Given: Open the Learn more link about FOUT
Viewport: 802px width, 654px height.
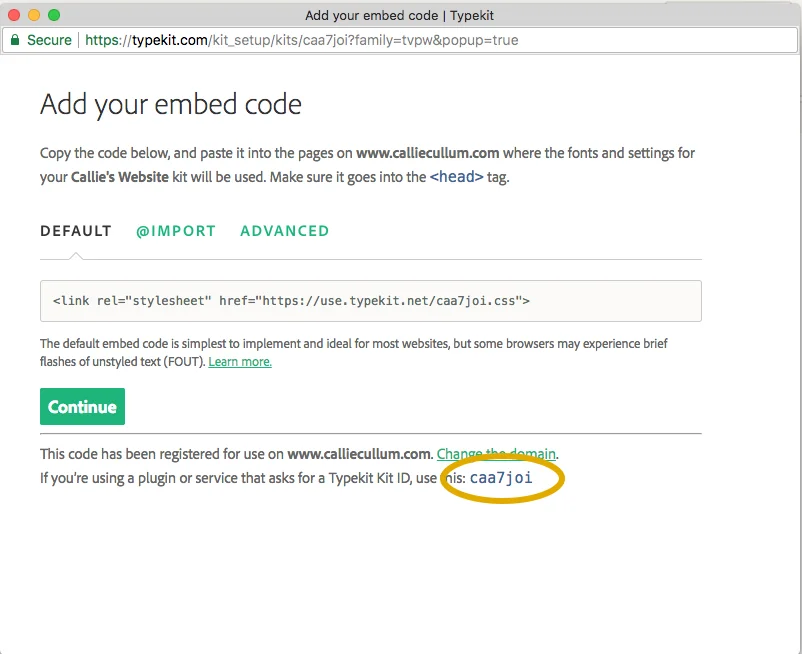Looking at the screenshot, I should click(240, 362).
